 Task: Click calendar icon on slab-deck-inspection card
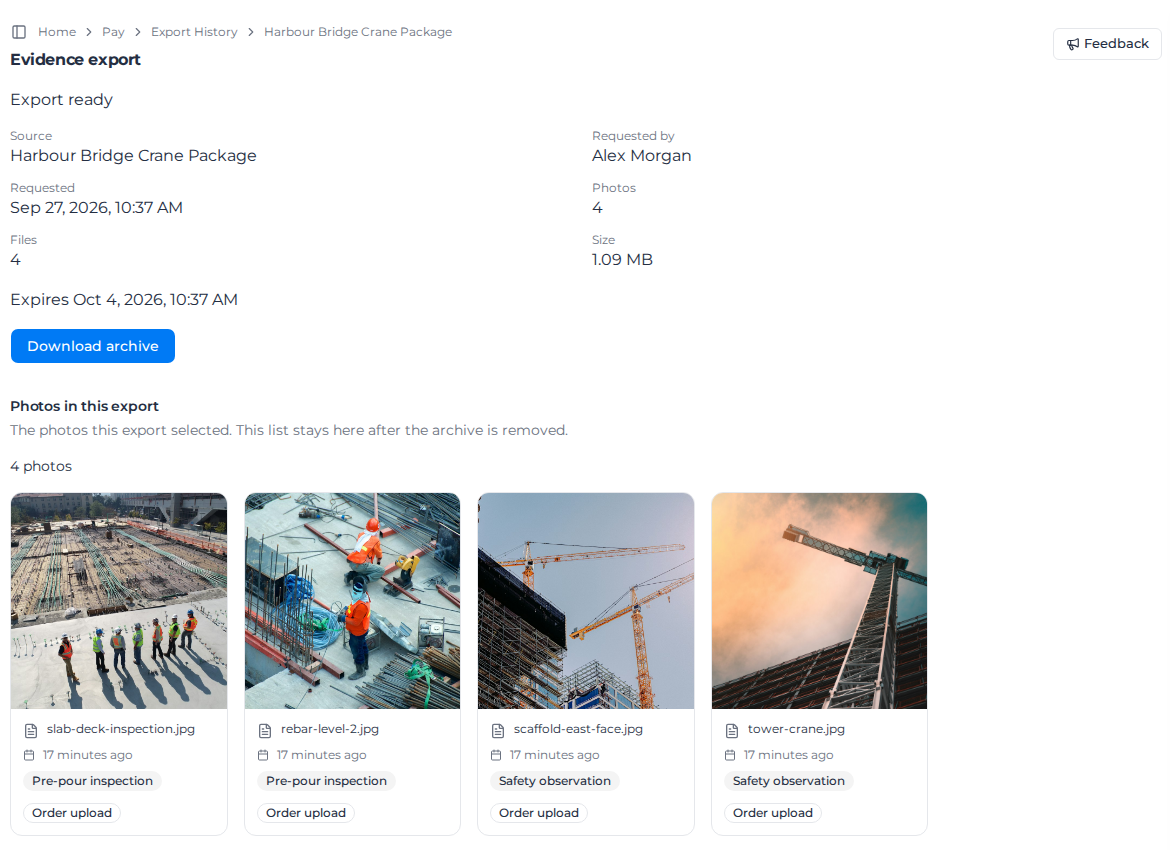coord(29,755)
